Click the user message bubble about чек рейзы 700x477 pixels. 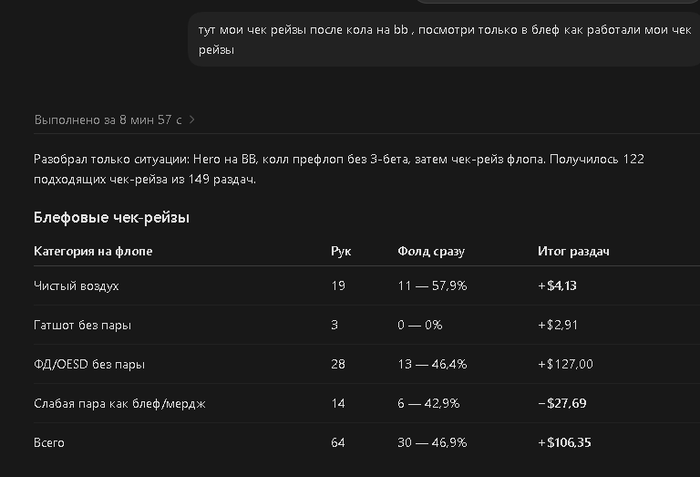pyautogui.click(x=444, y=39)
